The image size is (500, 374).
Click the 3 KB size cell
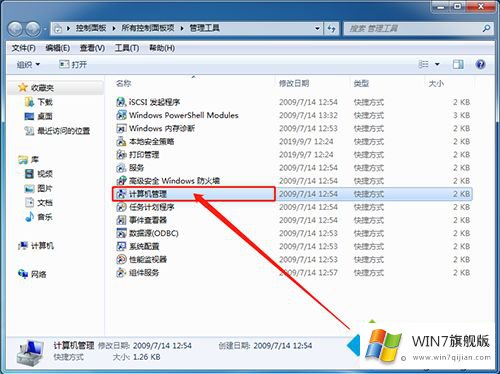pos(461,115)
